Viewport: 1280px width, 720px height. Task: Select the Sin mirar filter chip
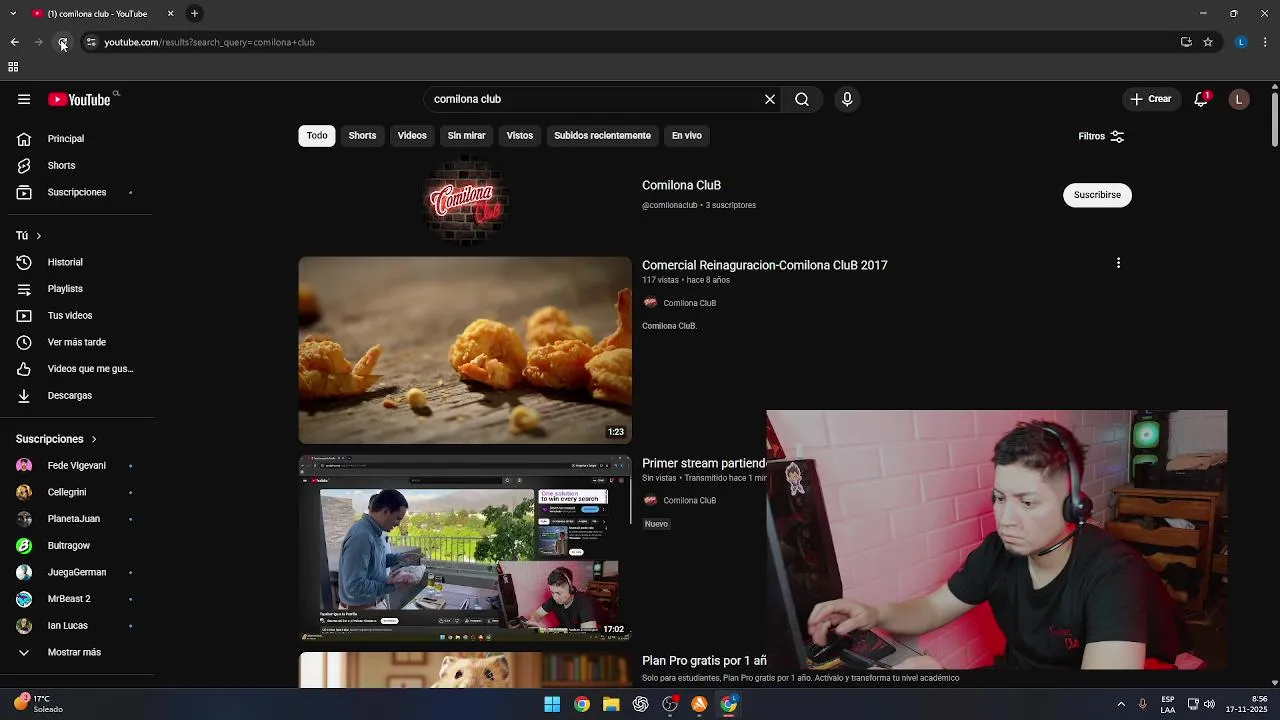(x=466, y=136)
